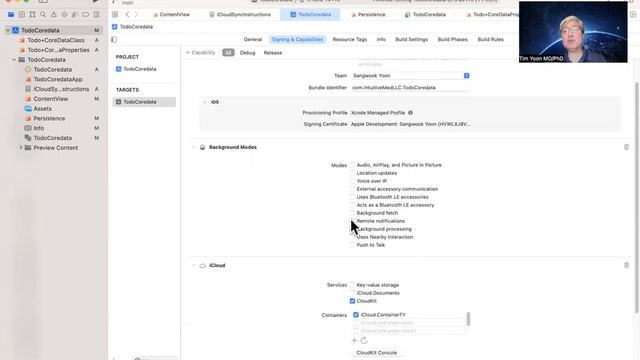Open the Debug navigator icon
This screenshot has height=360, width=640.
tap(75, 15)
